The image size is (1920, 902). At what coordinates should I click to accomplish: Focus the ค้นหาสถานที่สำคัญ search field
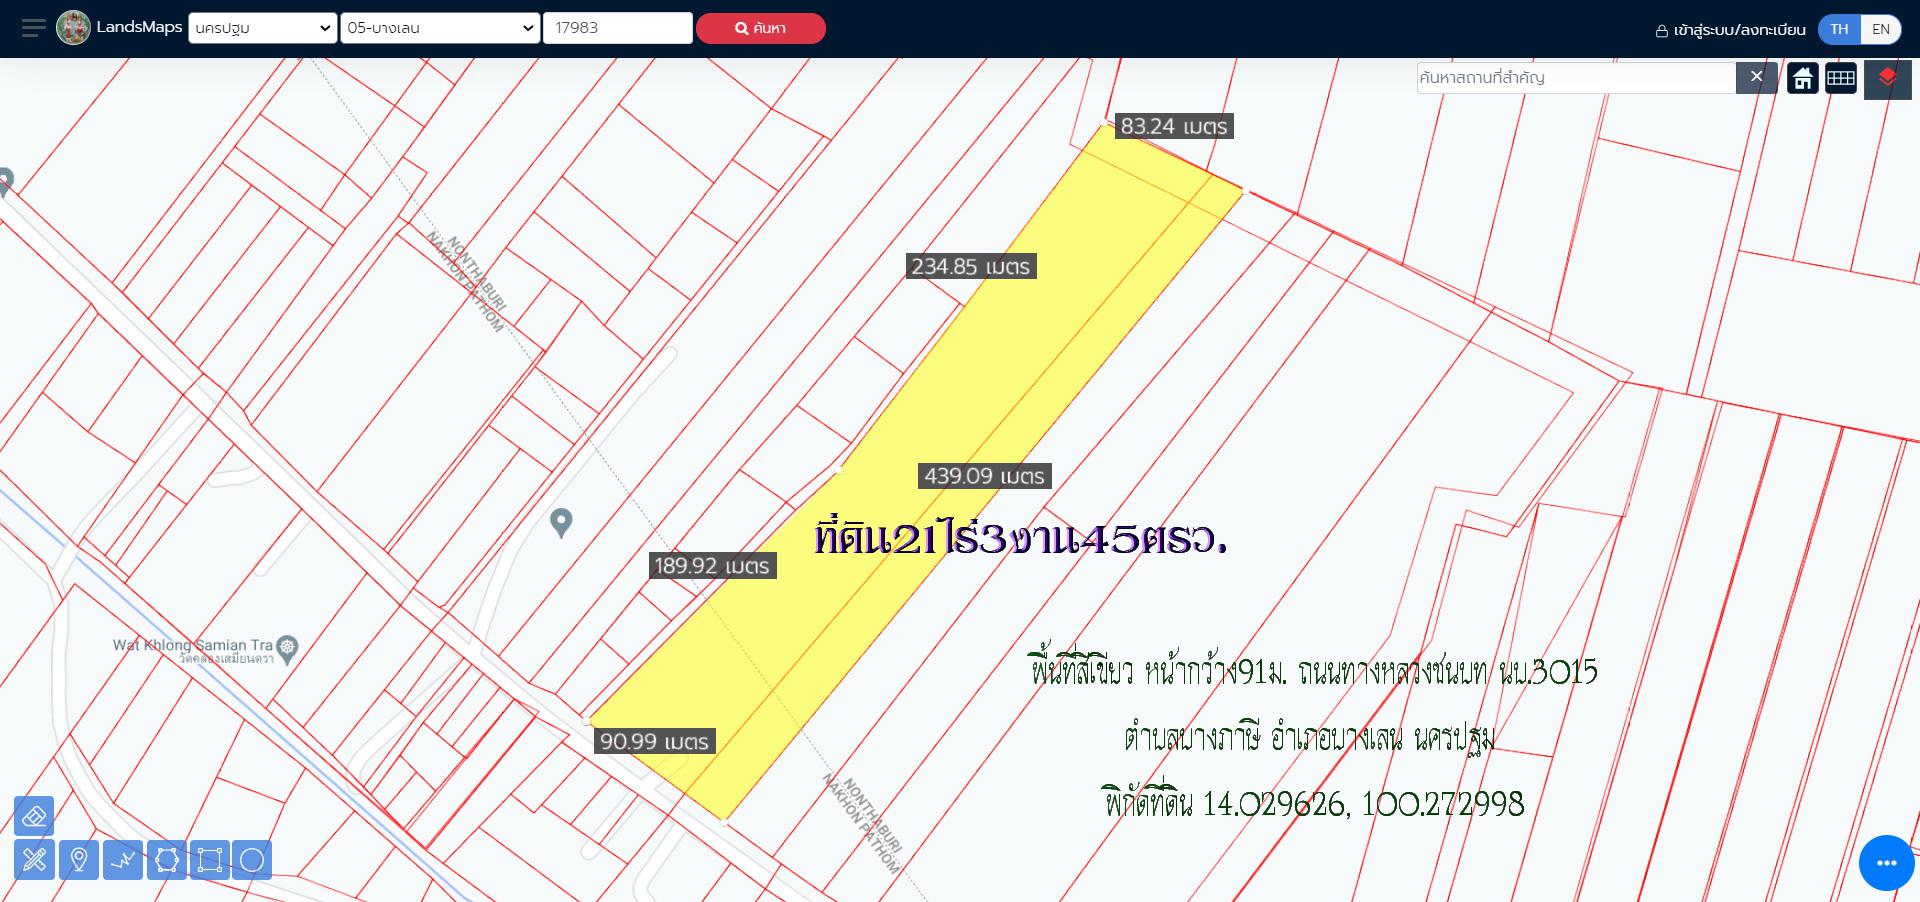[1576, 77]
